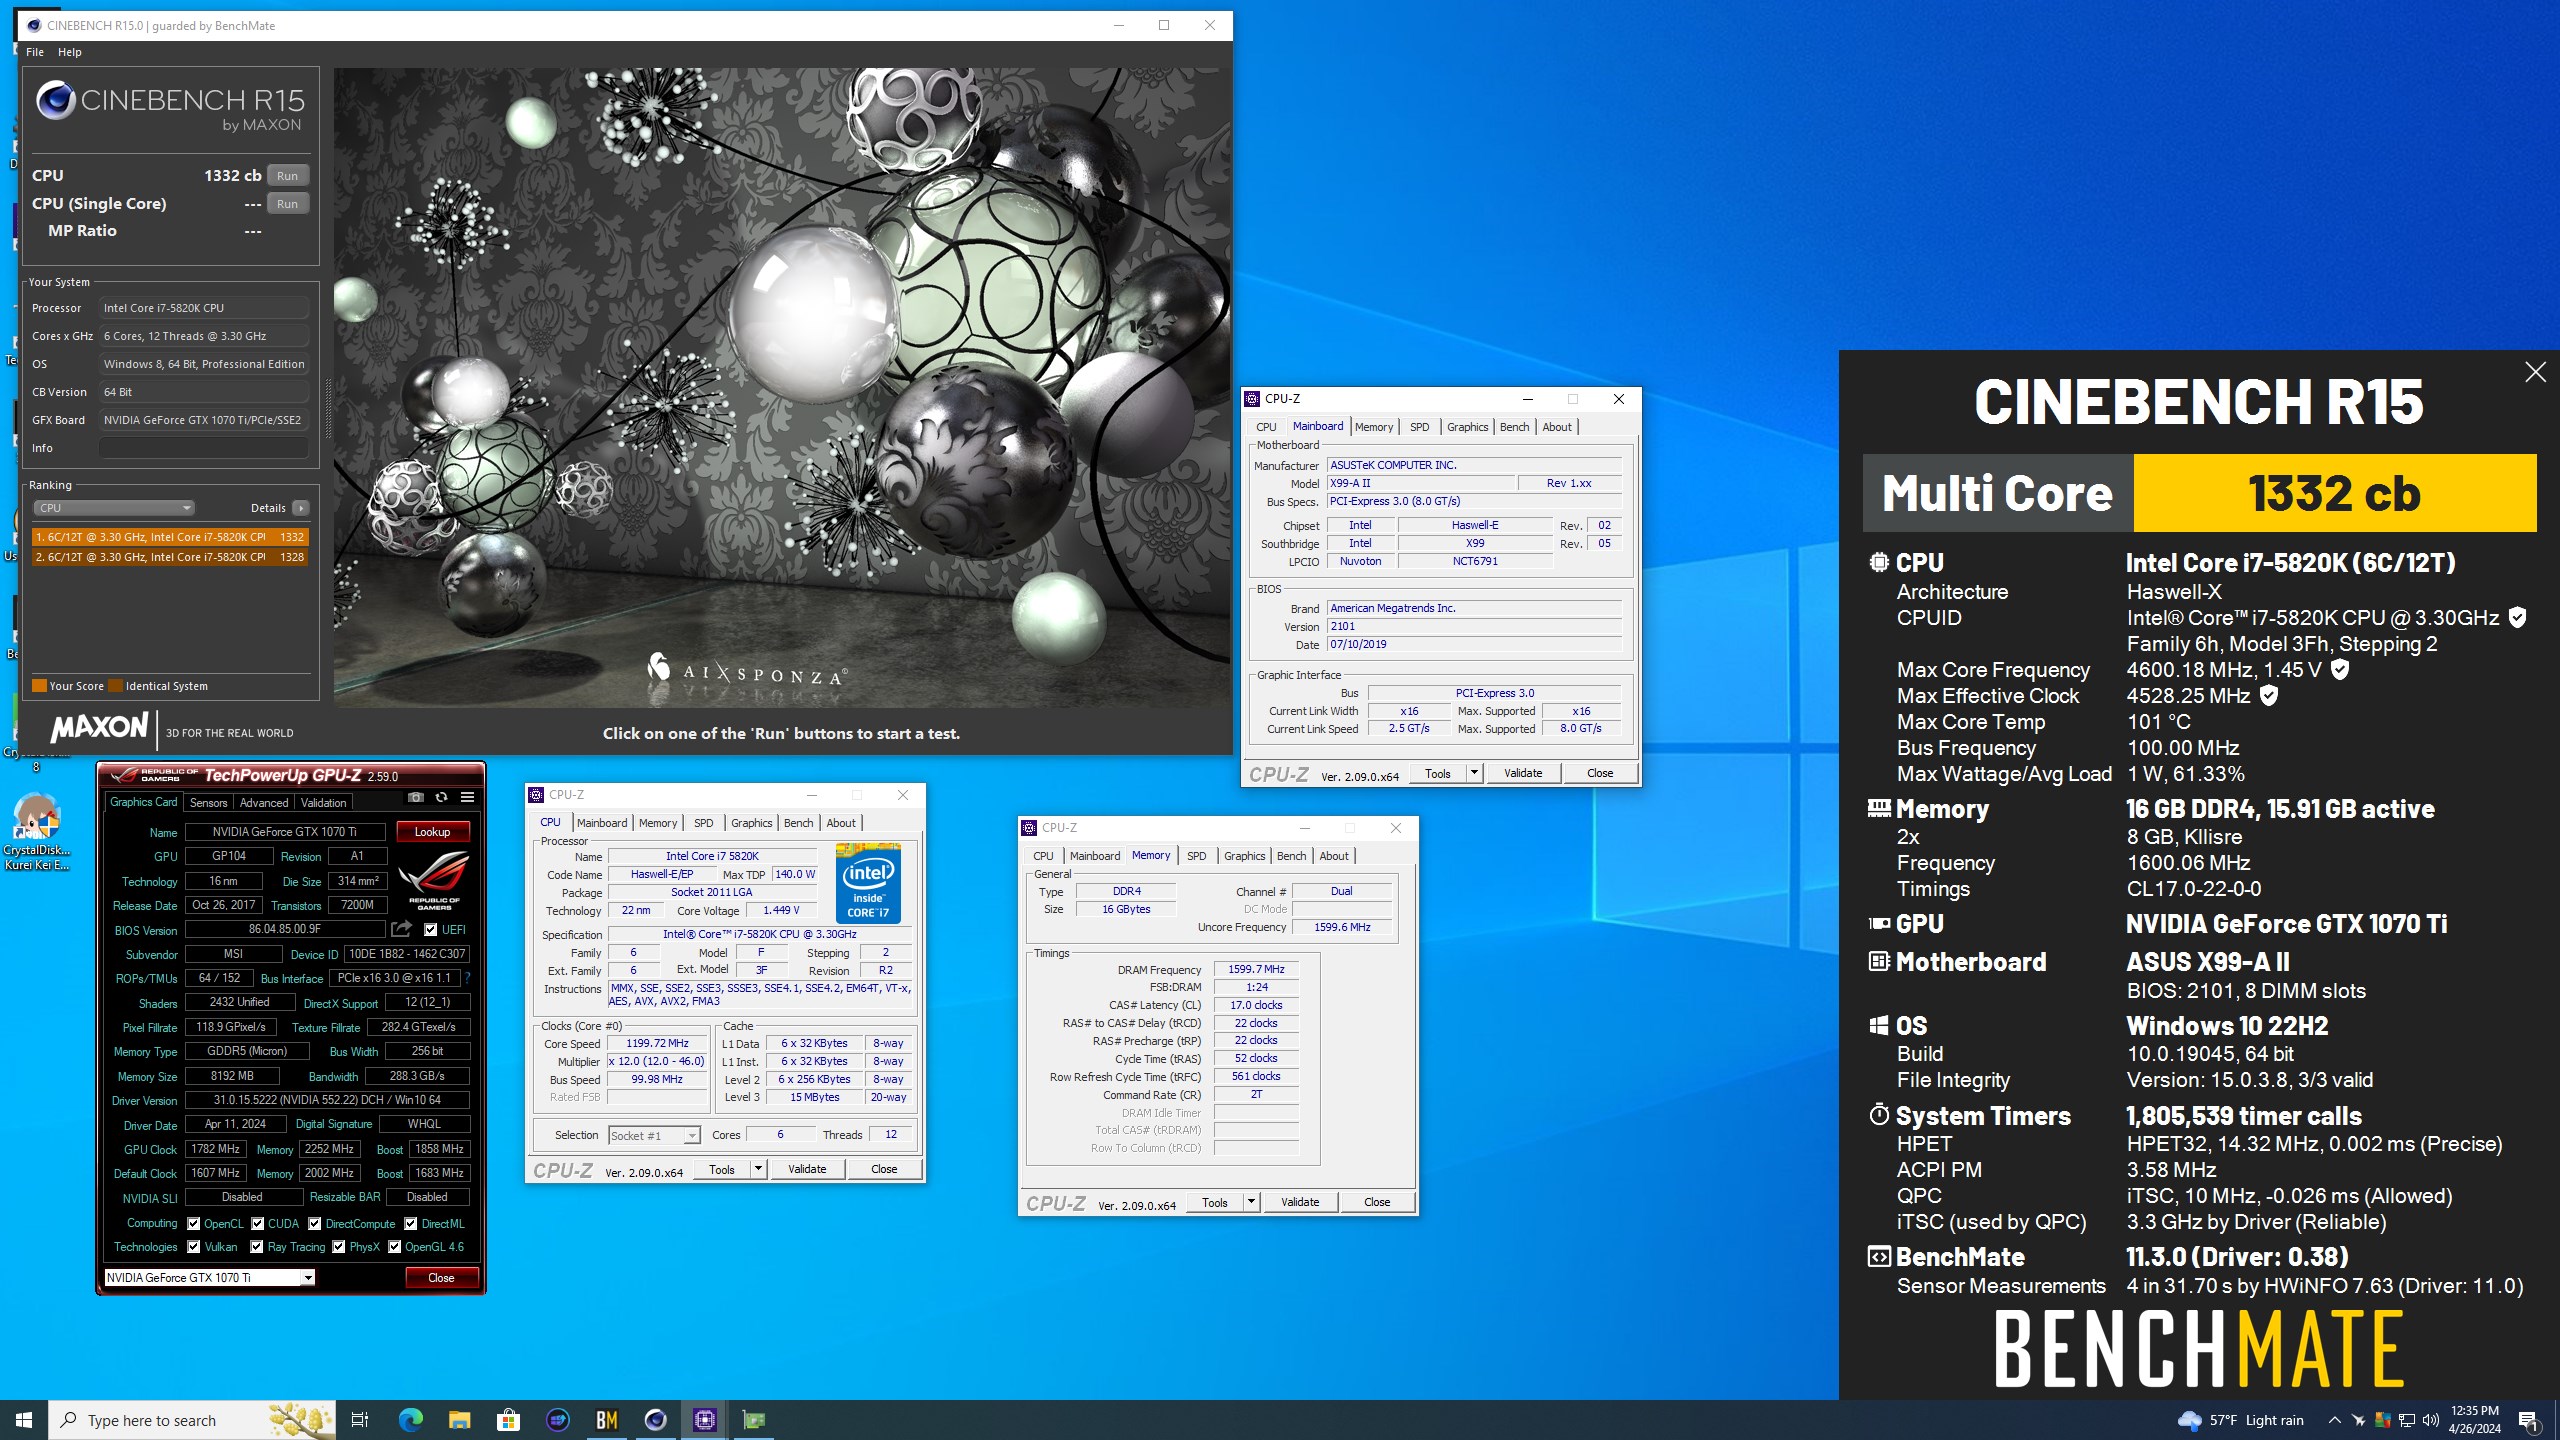
Task: Click the Type here to search box
Action: pos(192,1420)
